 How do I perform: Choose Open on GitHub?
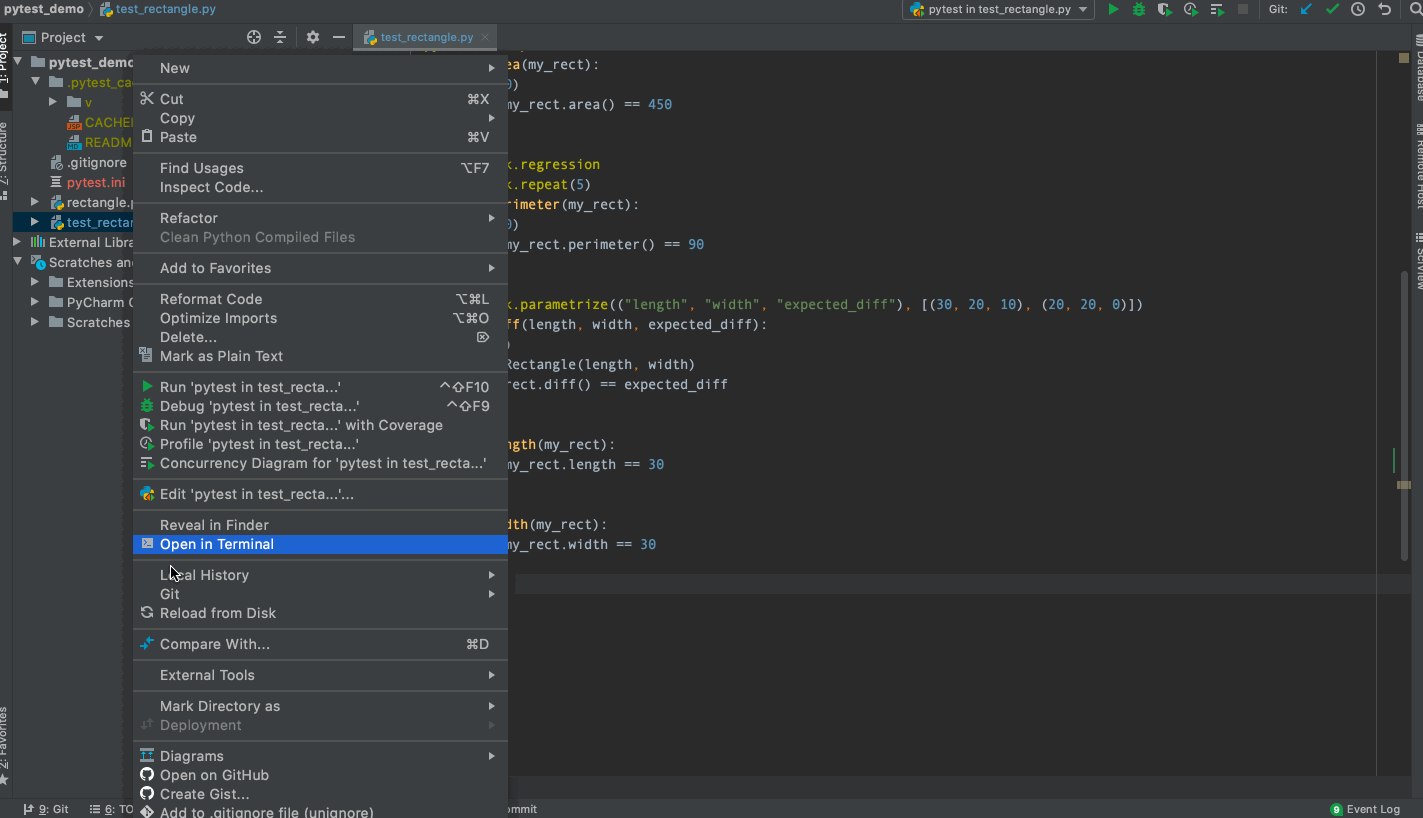click(x=320, y=775)
